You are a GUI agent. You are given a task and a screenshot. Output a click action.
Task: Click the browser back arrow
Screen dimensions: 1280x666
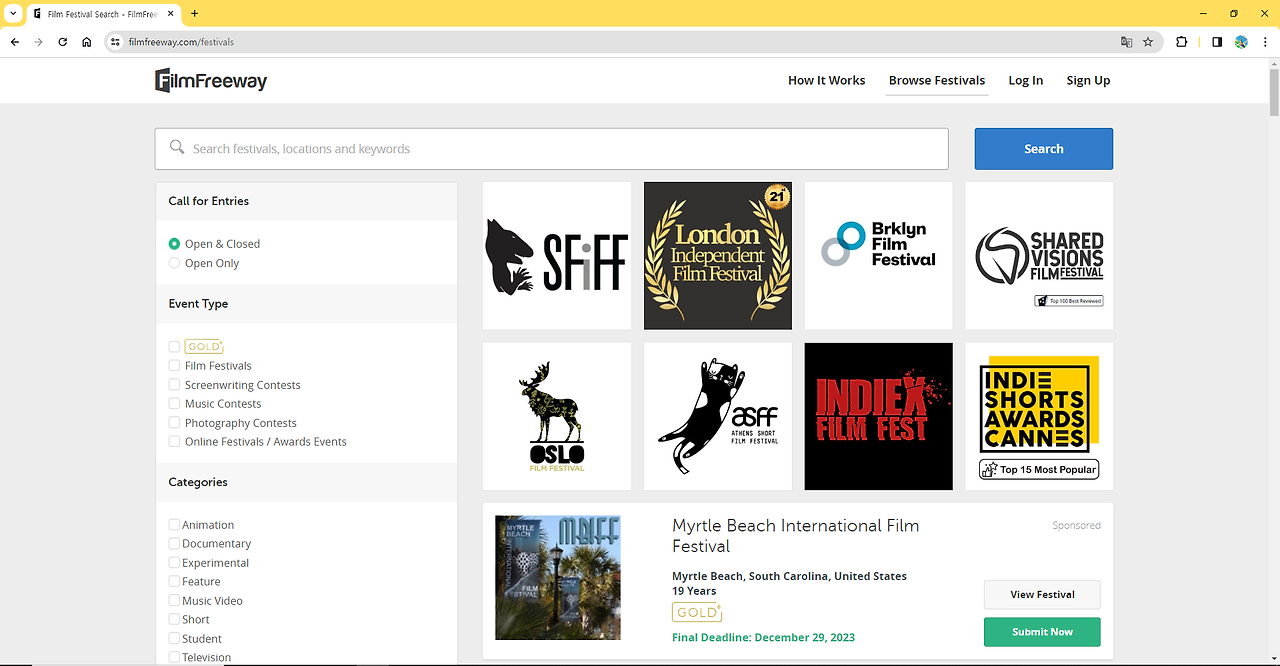(x=15, y=42)
